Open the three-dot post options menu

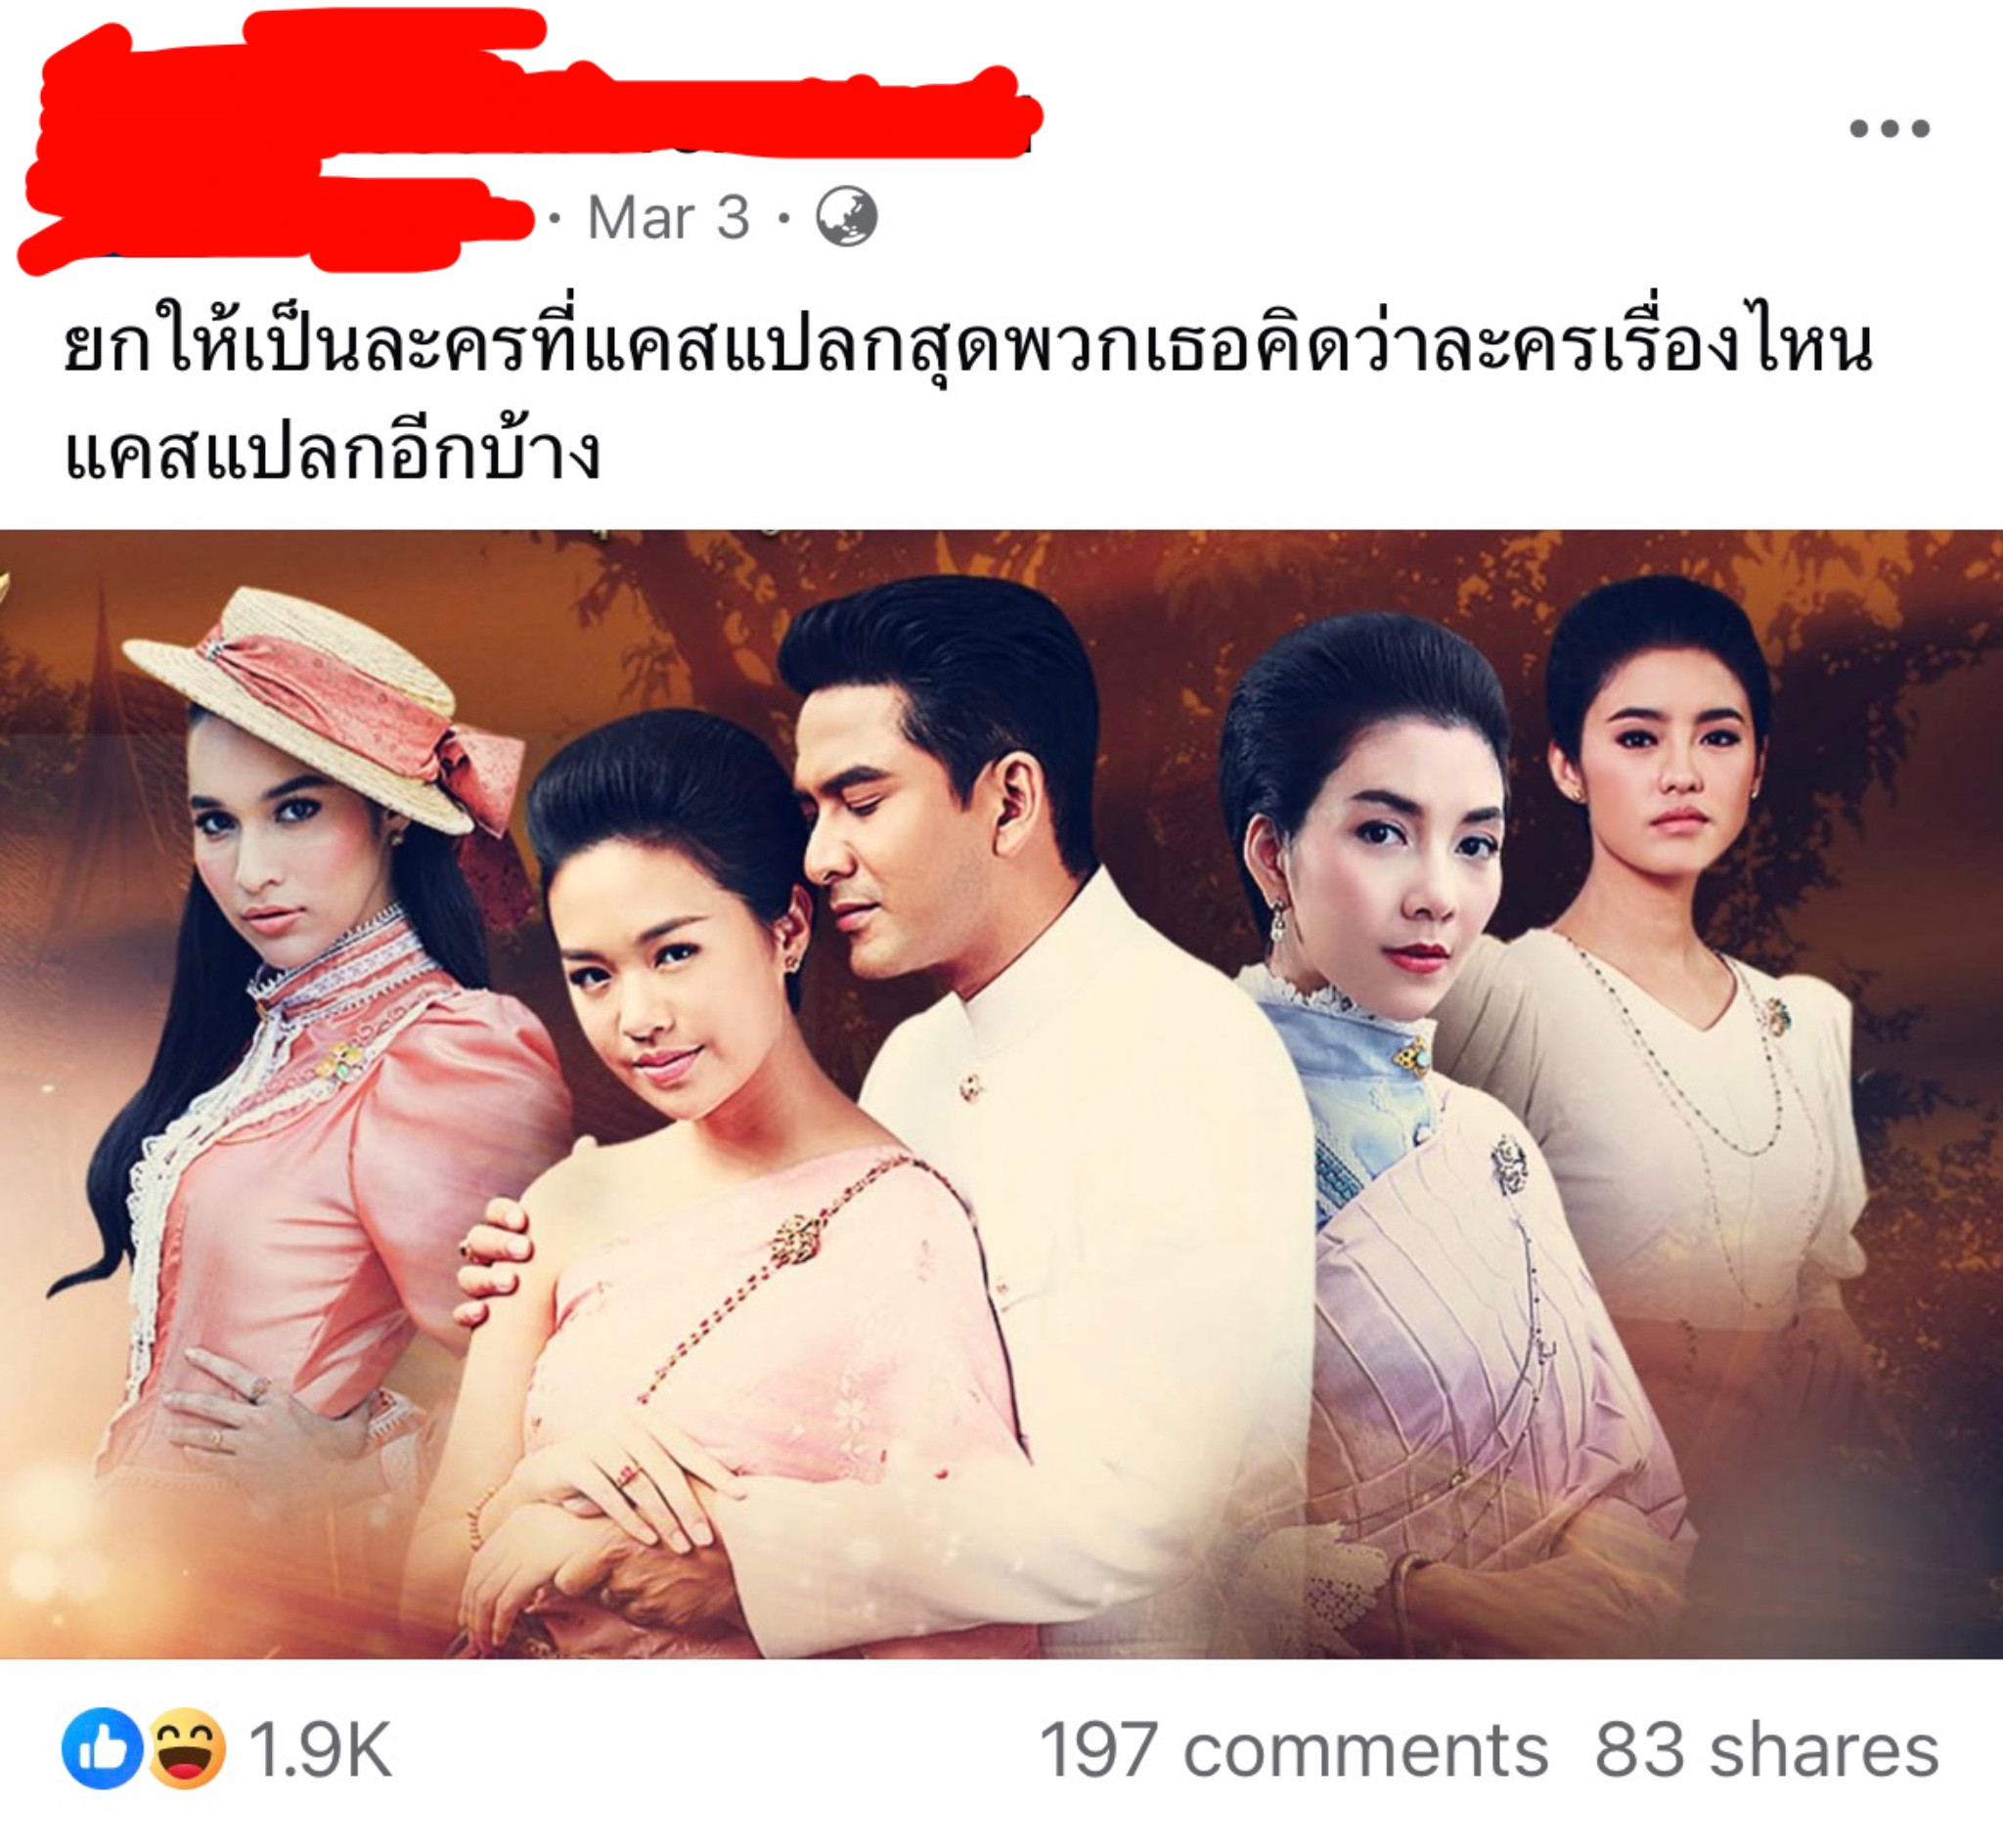click(1889, 128)
